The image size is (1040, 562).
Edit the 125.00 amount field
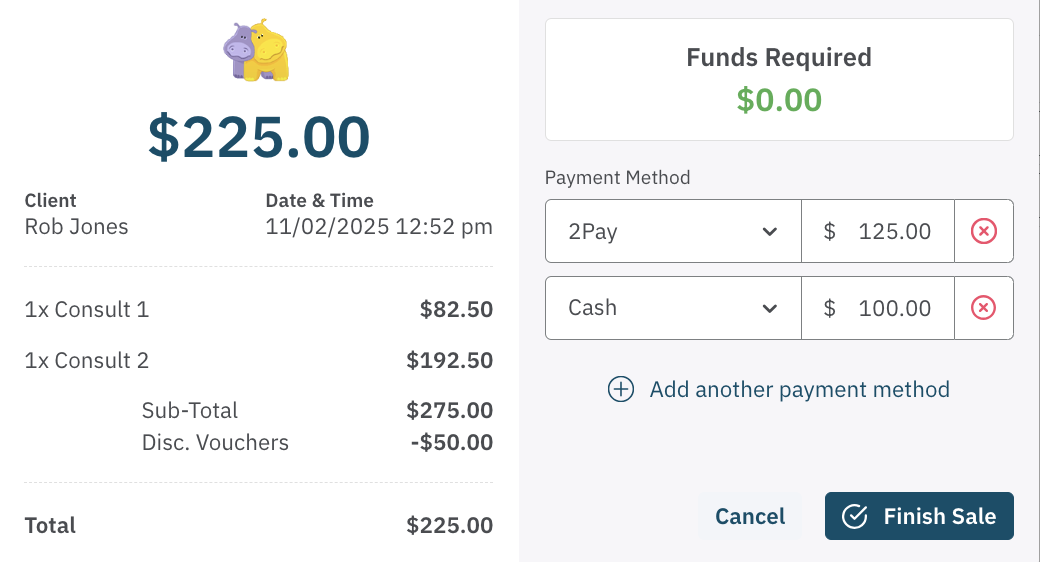[894, 232]
